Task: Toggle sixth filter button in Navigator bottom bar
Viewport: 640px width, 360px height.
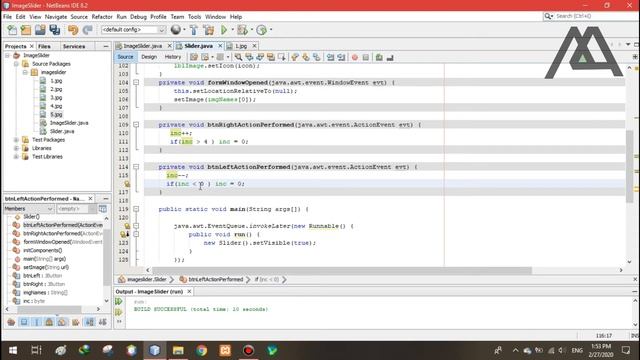Action: [76, 322]
